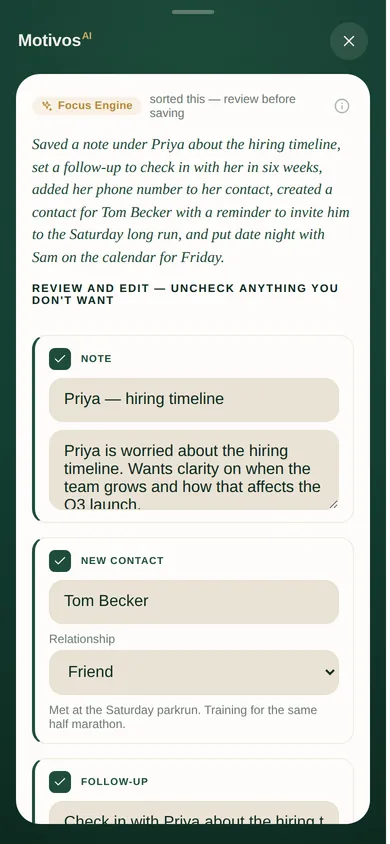
Task: Tap the sheet drag handle at the top
Action: (x=193, y=12)
